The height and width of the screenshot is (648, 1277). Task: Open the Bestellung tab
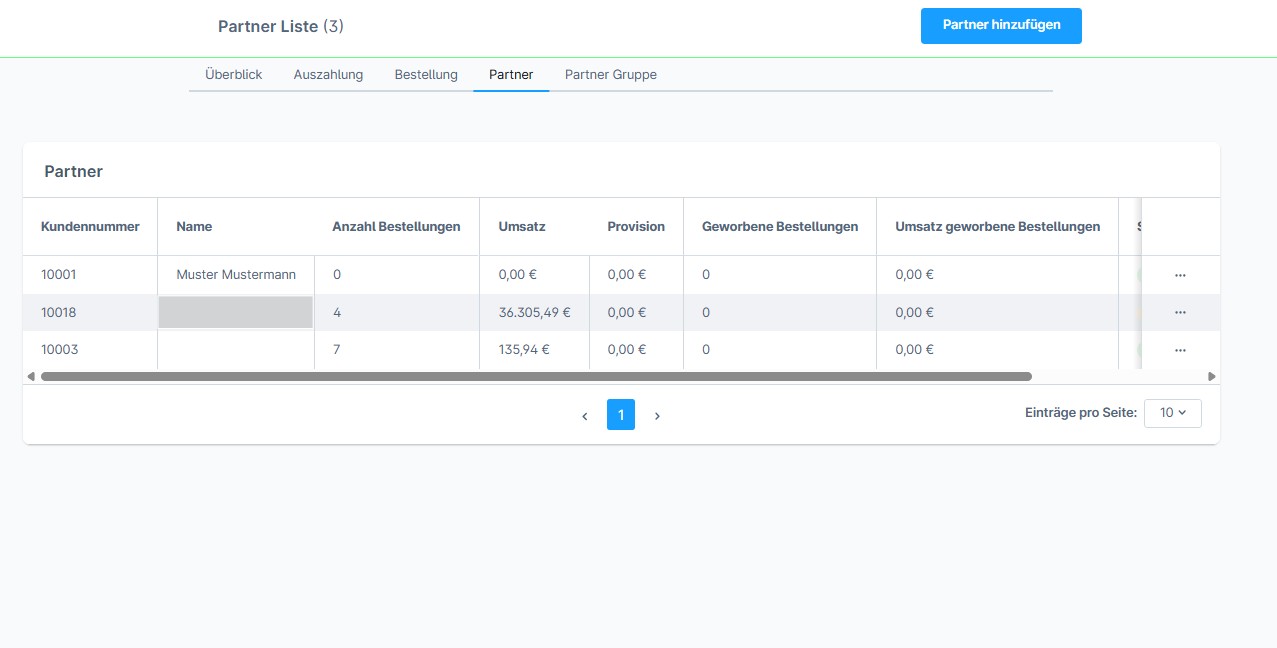click(x=426, y=75)
